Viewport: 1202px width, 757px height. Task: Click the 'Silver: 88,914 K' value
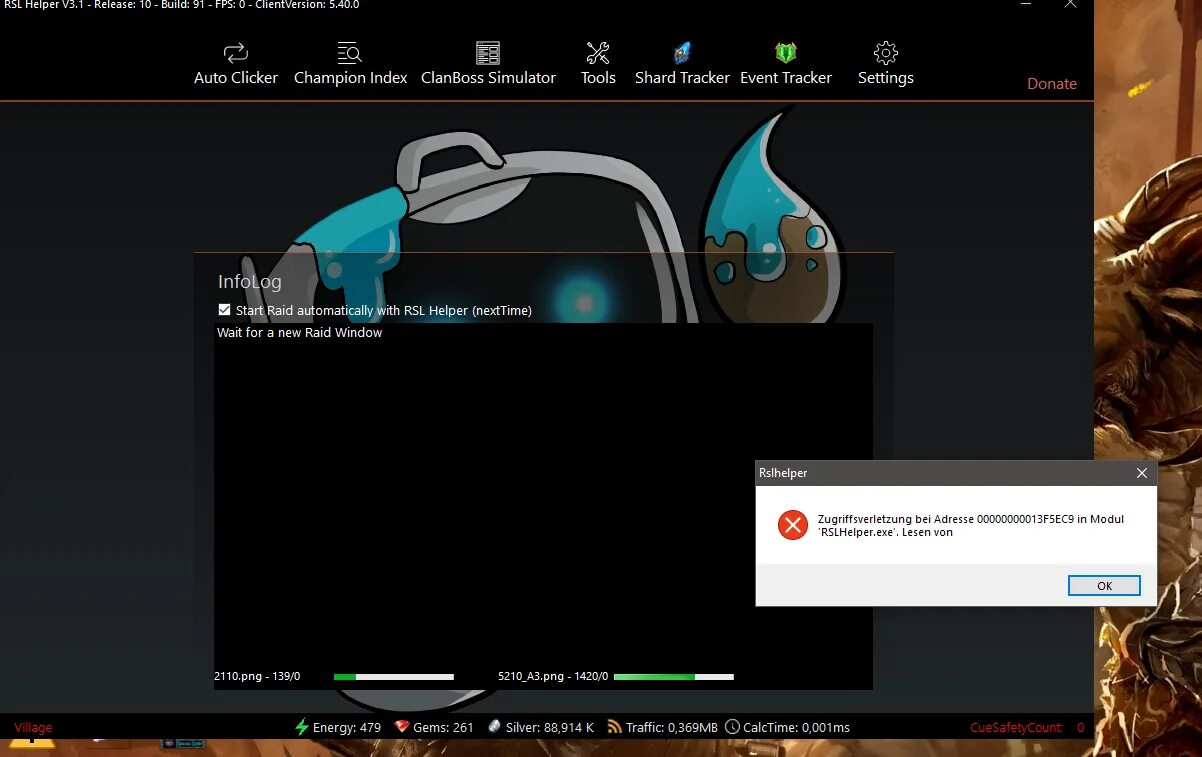(550, 728)
